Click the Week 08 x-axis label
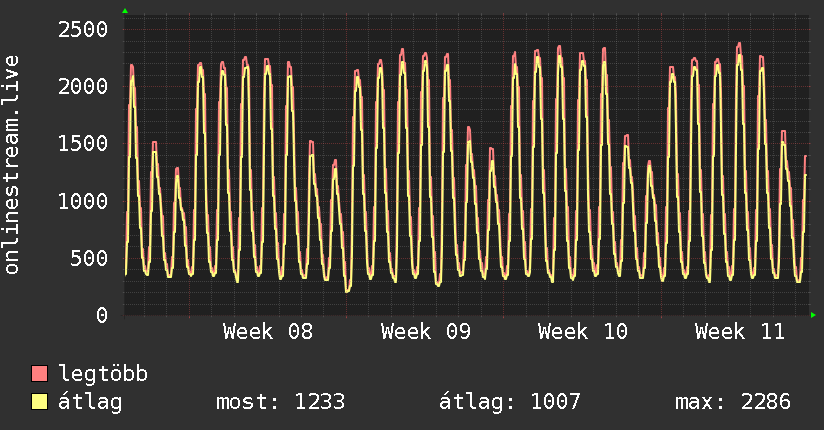The width and height of the screenshot is (824, 430). [267, 332]
